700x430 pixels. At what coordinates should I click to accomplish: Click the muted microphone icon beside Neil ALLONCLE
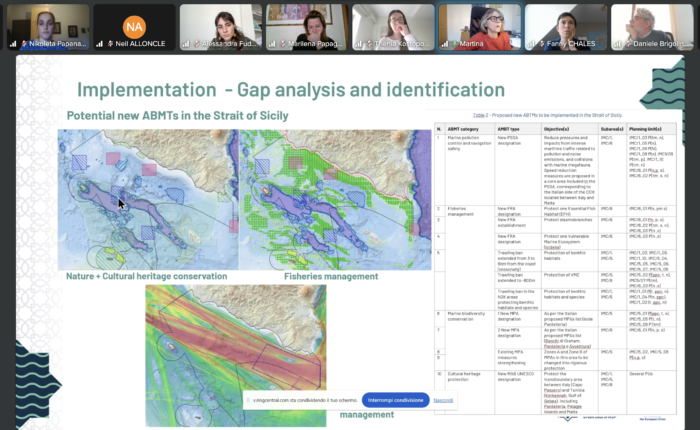point(107,45)
